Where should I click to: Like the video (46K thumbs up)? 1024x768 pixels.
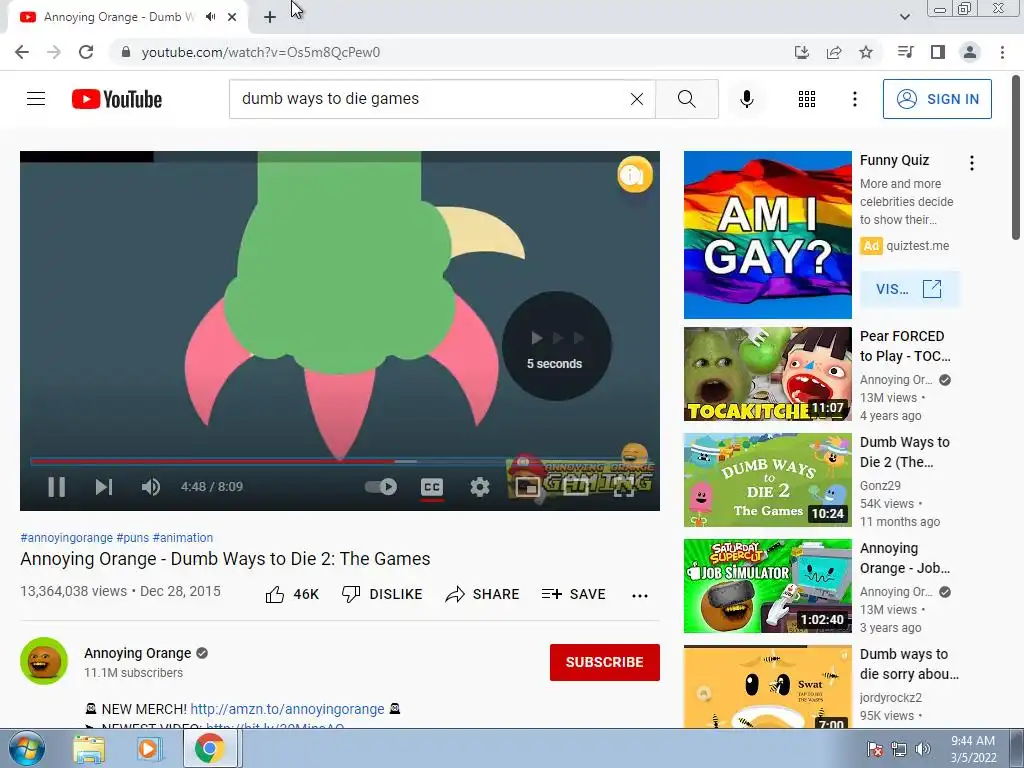pyautogui.click(x=292, y=594)
